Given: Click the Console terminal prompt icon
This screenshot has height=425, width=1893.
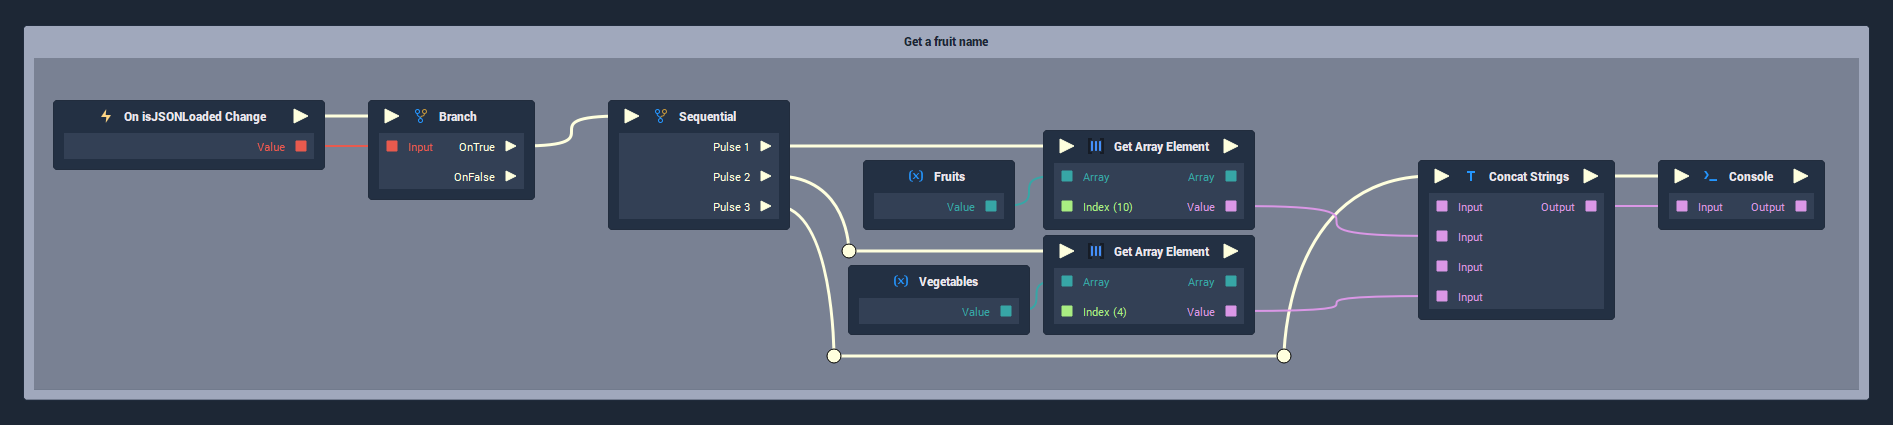Looking at the screenshot, I should (x=1710, y=176).
